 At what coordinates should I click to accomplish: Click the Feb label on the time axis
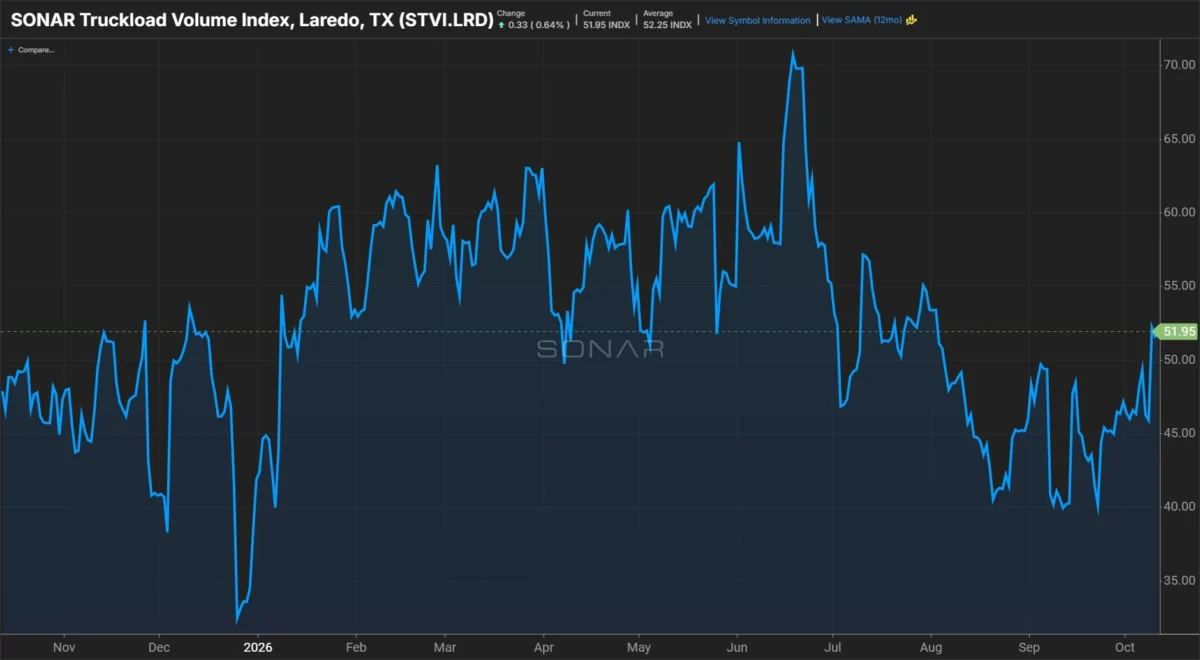[x=355, y=648]
